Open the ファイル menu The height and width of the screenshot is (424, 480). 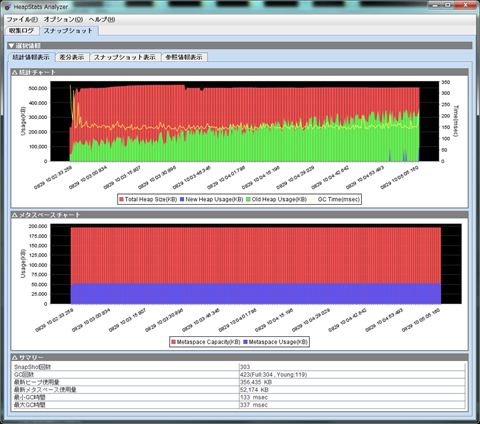pos(22,19)
